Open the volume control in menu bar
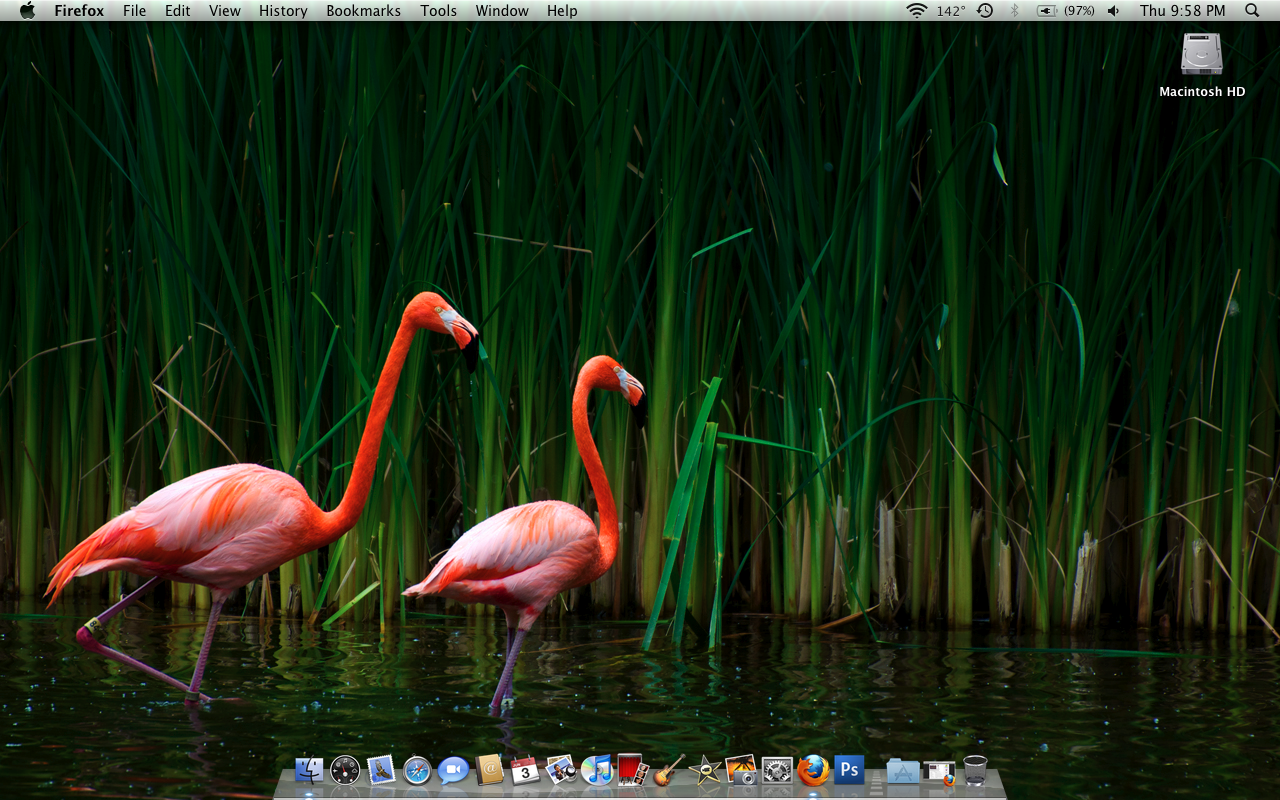The width and height of the screenshot is (1280, 800). [1114, 11]
